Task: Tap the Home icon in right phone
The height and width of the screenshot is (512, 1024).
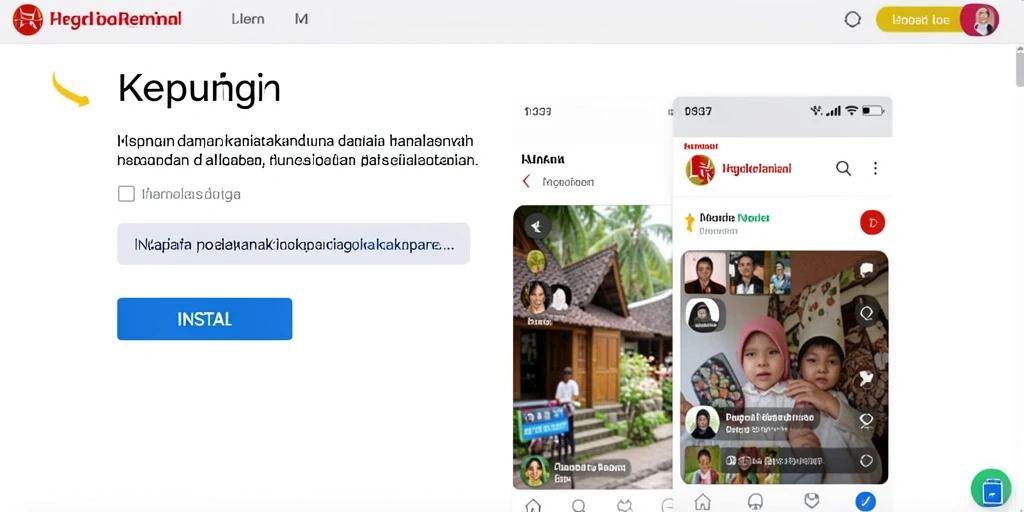Action: 702,502
